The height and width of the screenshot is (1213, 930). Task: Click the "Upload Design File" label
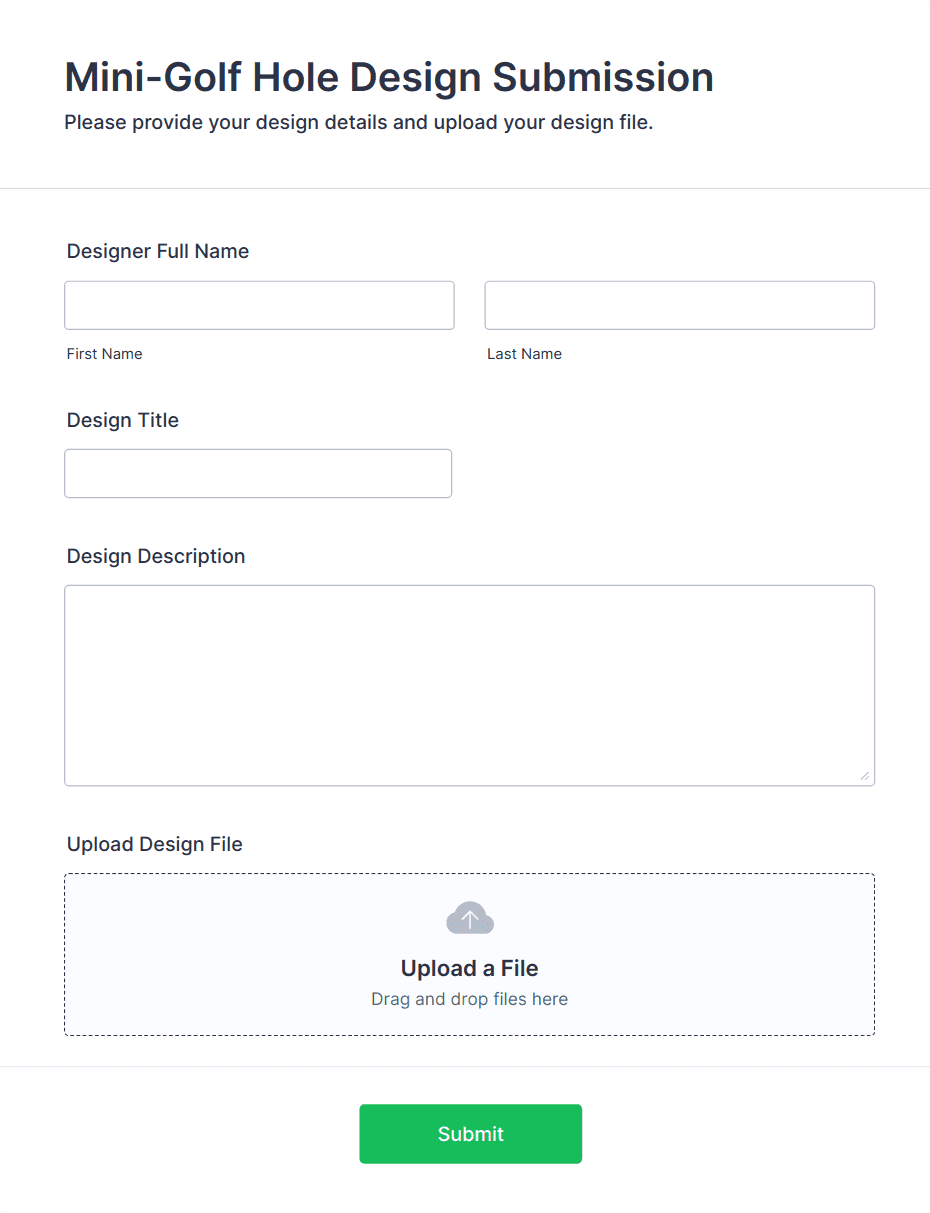pyautogui.click(x=155, y=844)
